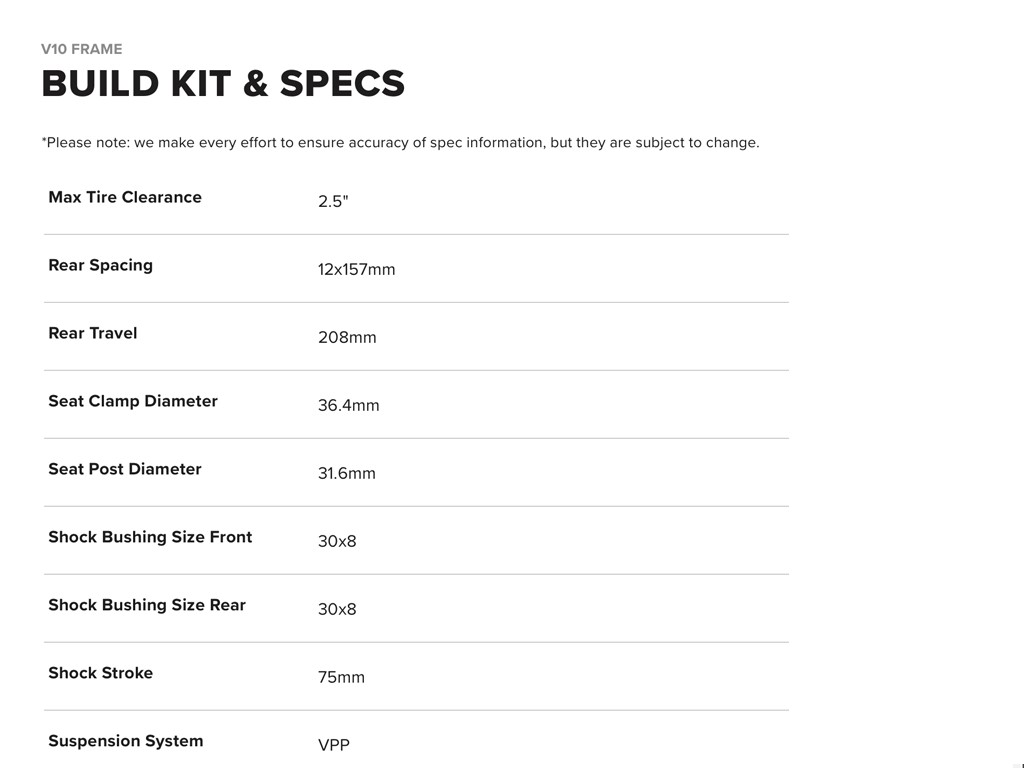Viewport: 1024px width, 768px height.
Task: Click the 31.6mm seat post value
Action: [x=347, y=473]
